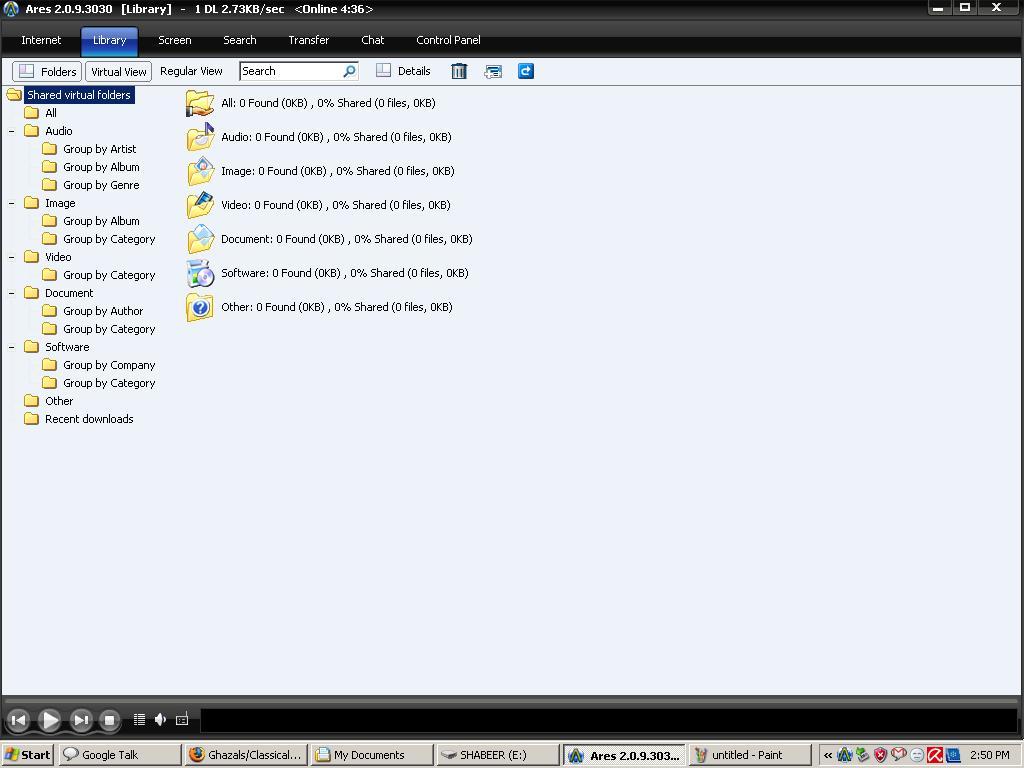Select Group by Category under Video
The width and height of the screenshot is (1024, 768).
tap(109, 276)
